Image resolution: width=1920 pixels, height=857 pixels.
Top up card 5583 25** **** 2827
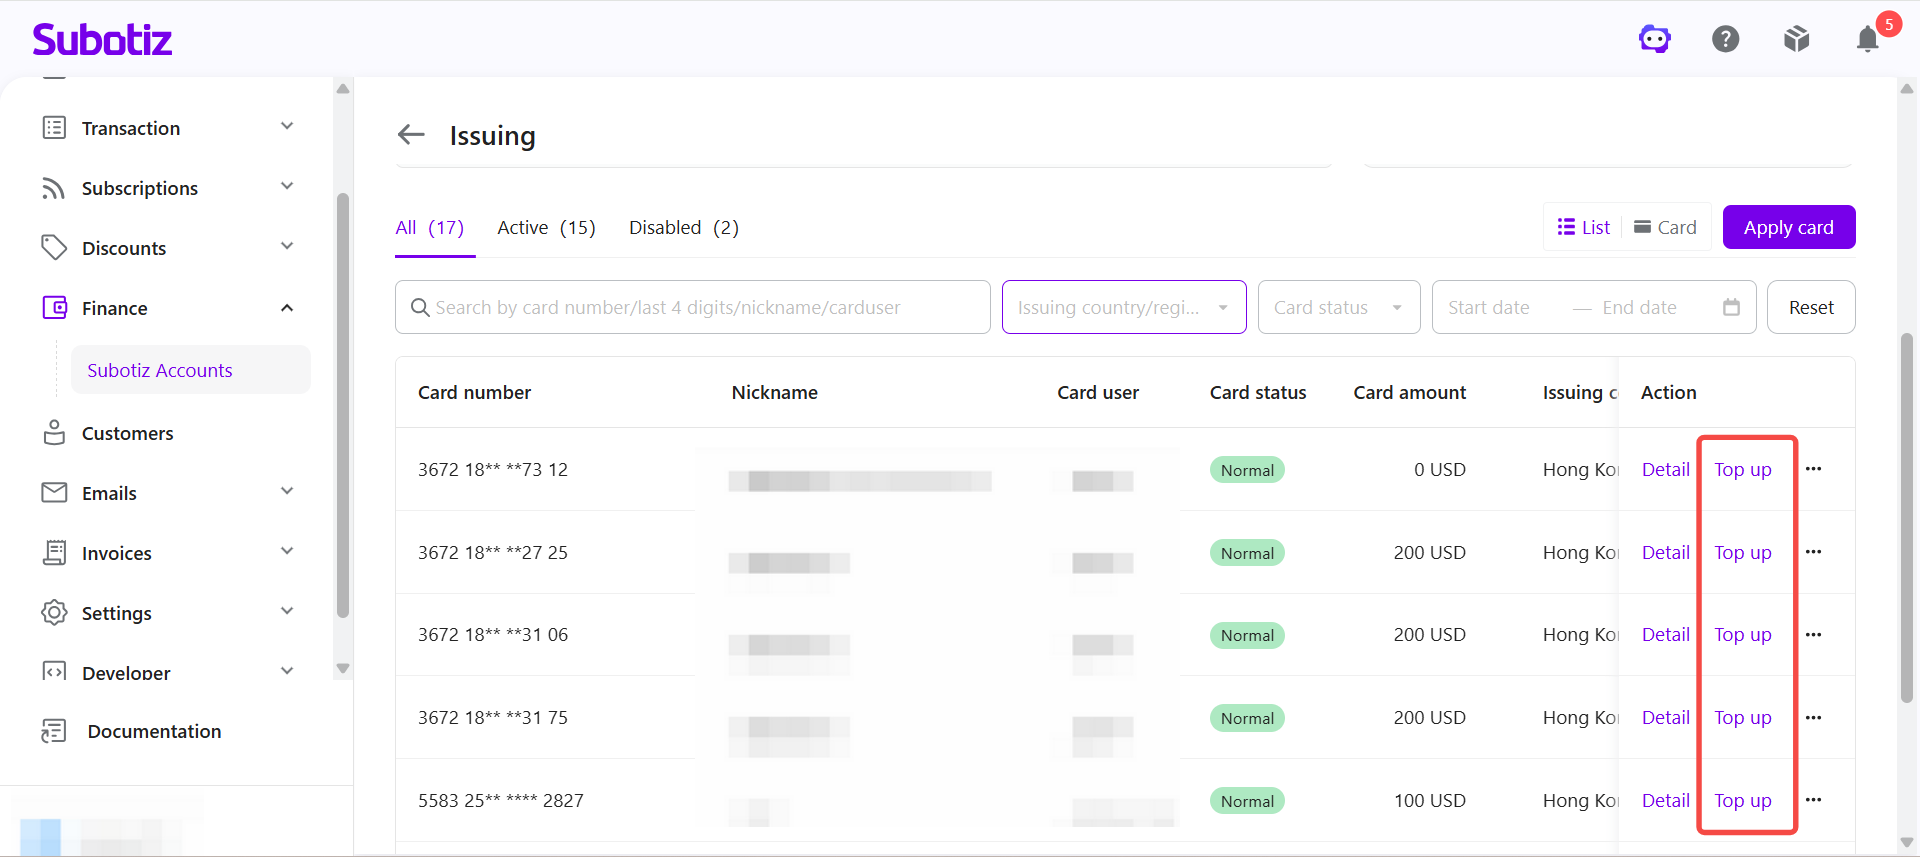tap(1743, 800)
